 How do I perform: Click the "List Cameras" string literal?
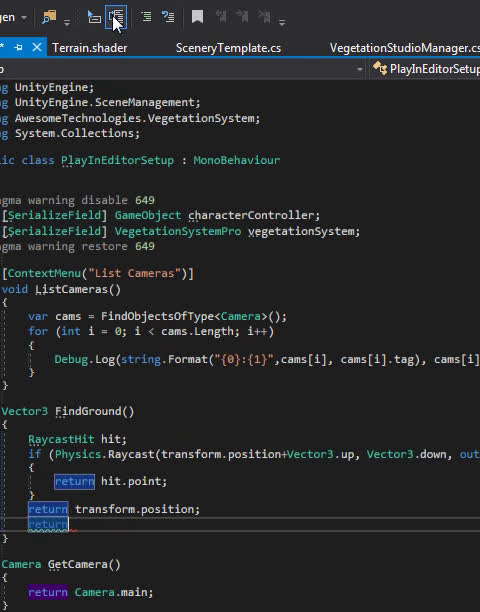[134, 273]
